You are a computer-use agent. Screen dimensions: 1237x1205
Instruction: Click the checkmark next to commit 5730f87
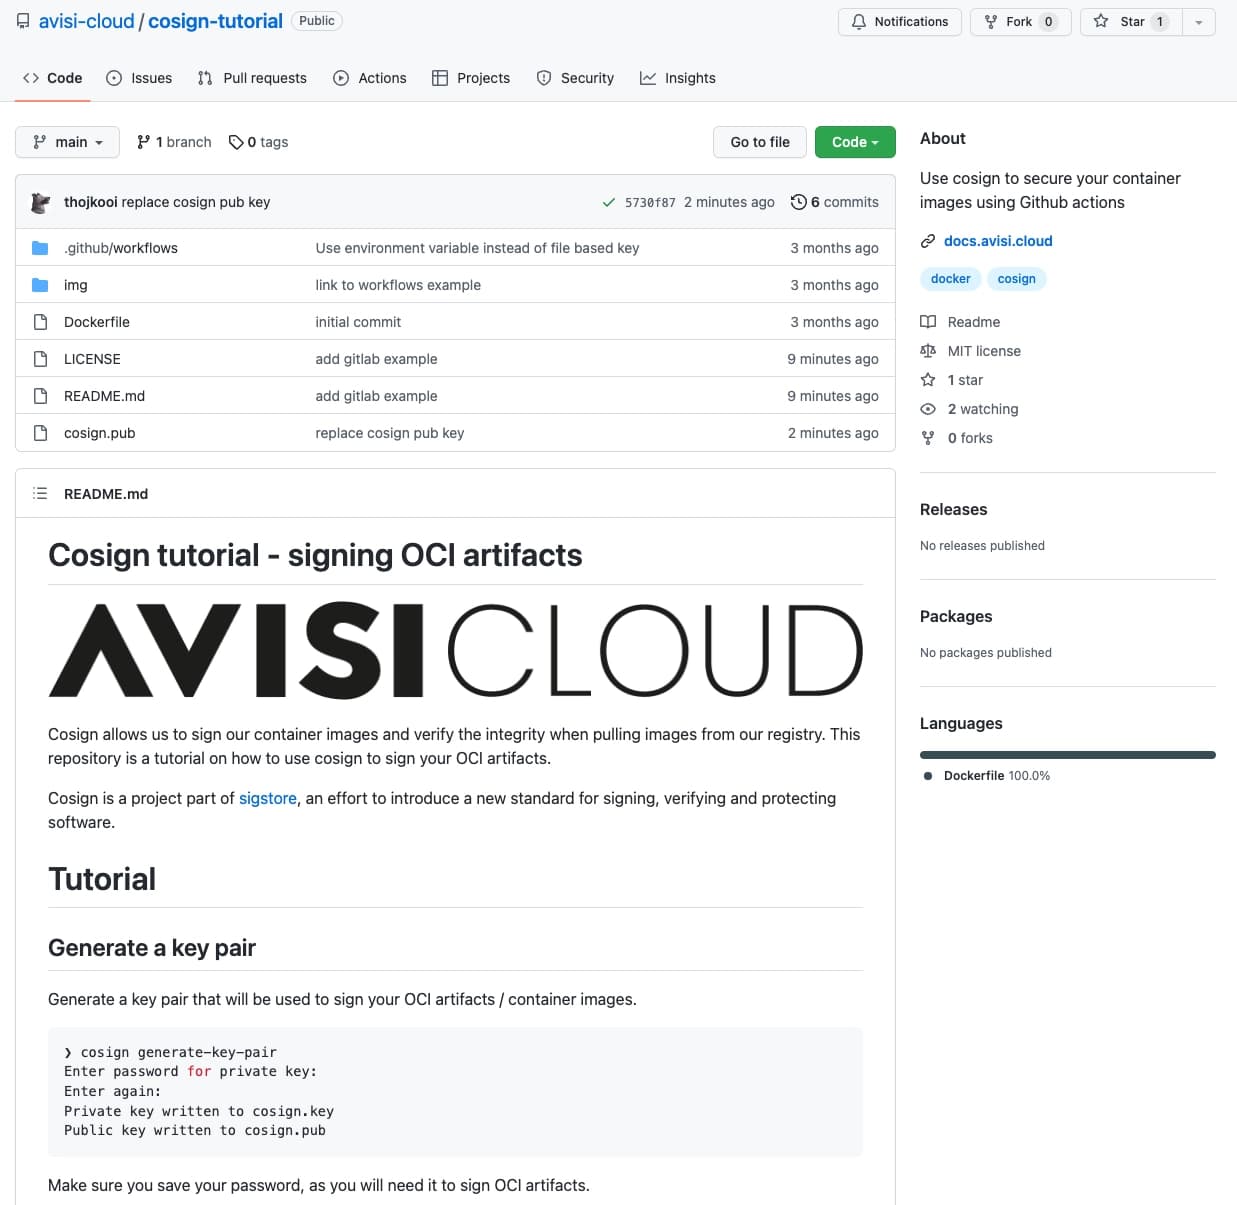(608, 201)
